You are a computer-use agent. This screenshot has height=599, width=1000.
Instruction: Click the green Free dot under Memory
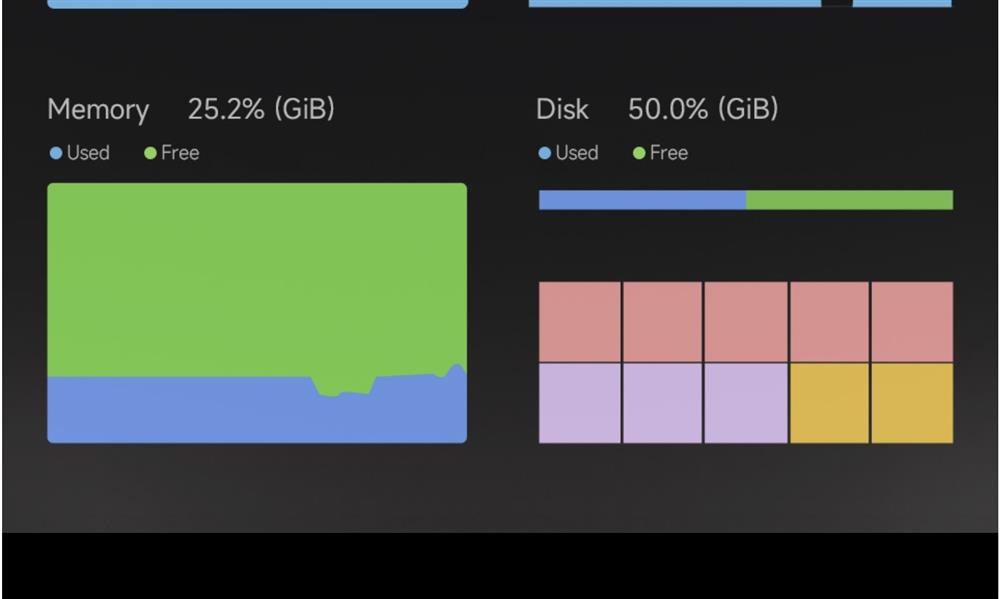150,153
